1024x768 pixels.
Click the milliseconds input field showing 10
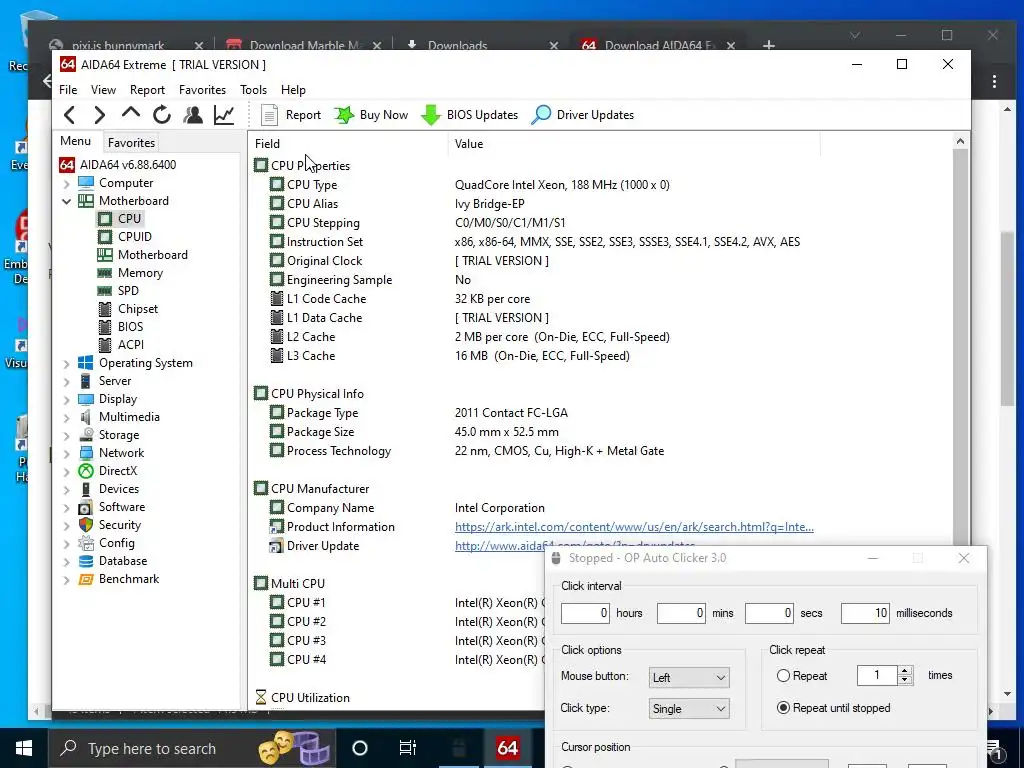pyautogui.click(x=865, y=613)
